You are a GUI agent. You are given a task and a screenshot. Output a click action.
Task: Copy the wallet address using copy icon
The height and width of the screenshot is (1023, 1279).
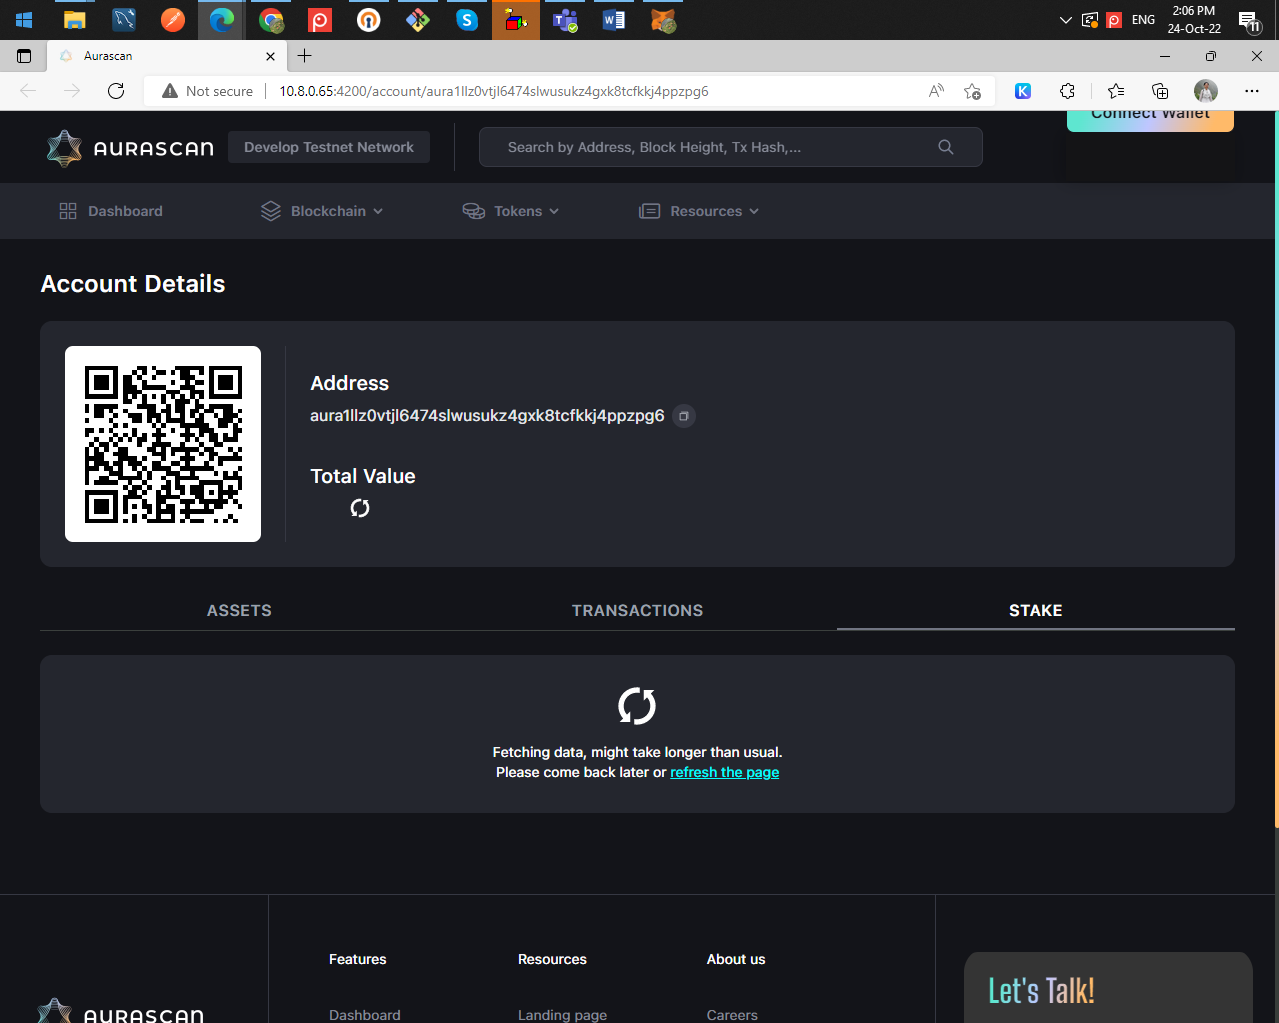point(683,416)
